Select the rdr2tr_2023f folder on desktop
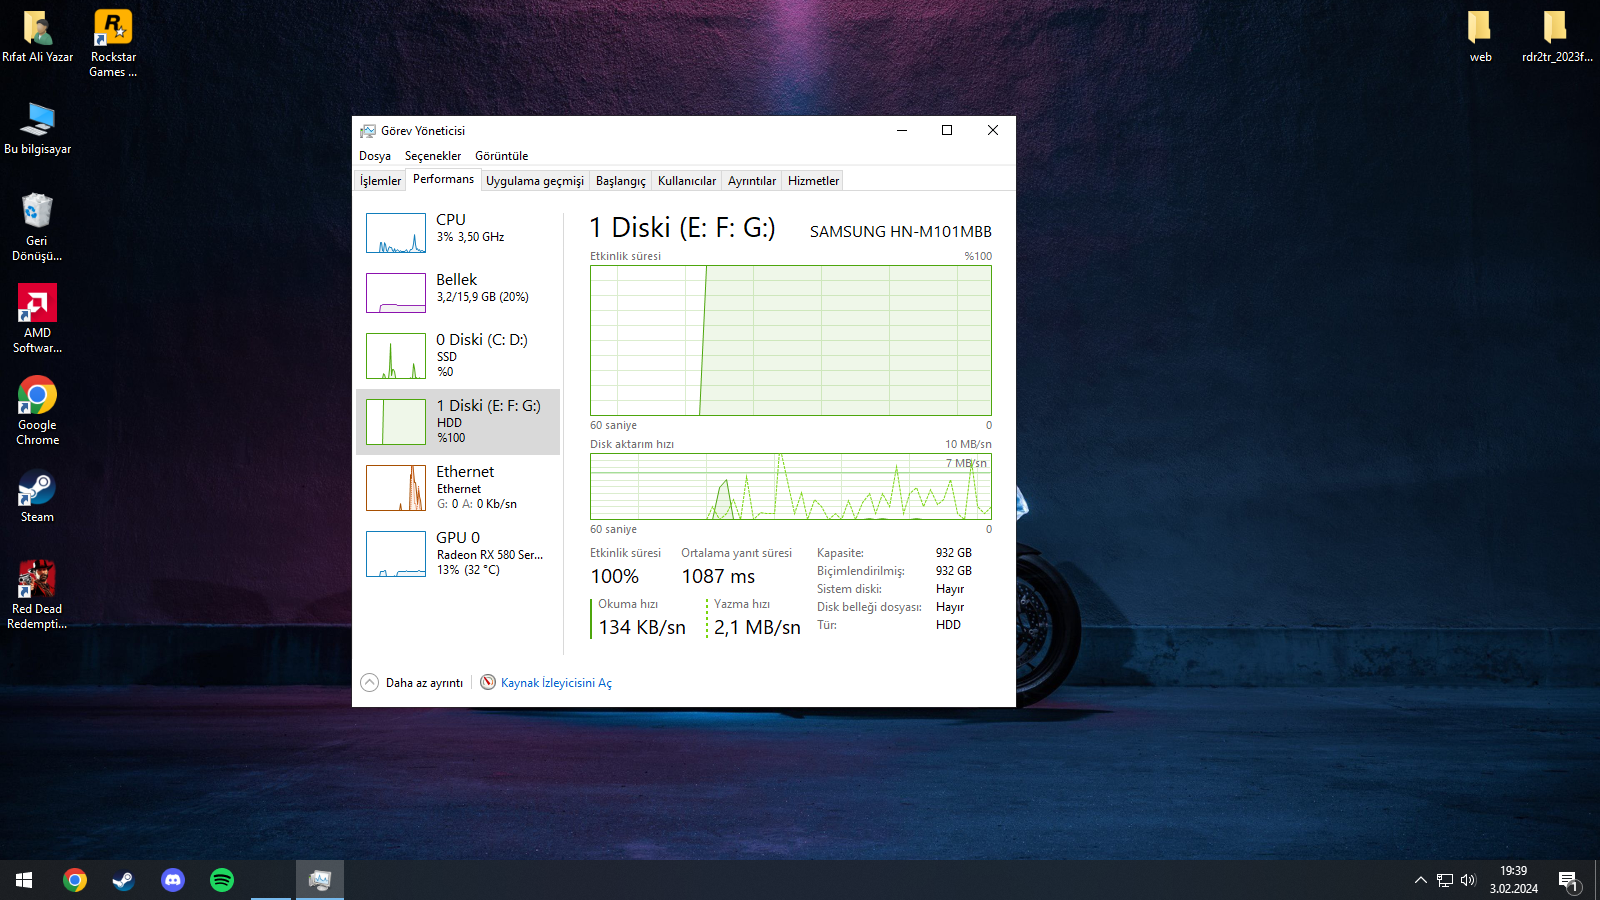The width and height of the screenshot is (1600, 900). [1557, 37]
